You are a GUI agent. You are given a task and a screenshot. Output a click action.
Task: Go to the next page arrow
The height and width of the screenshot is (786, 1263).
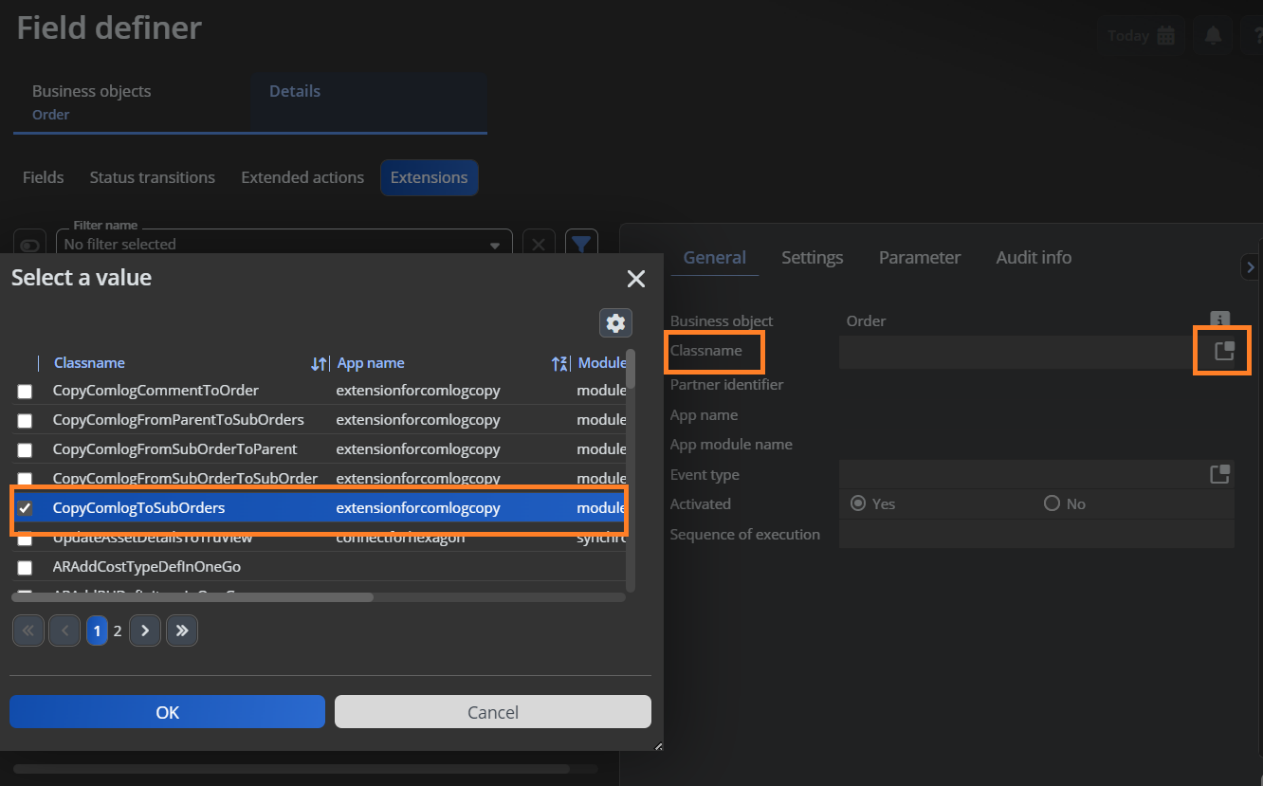(x=145, y=630)
